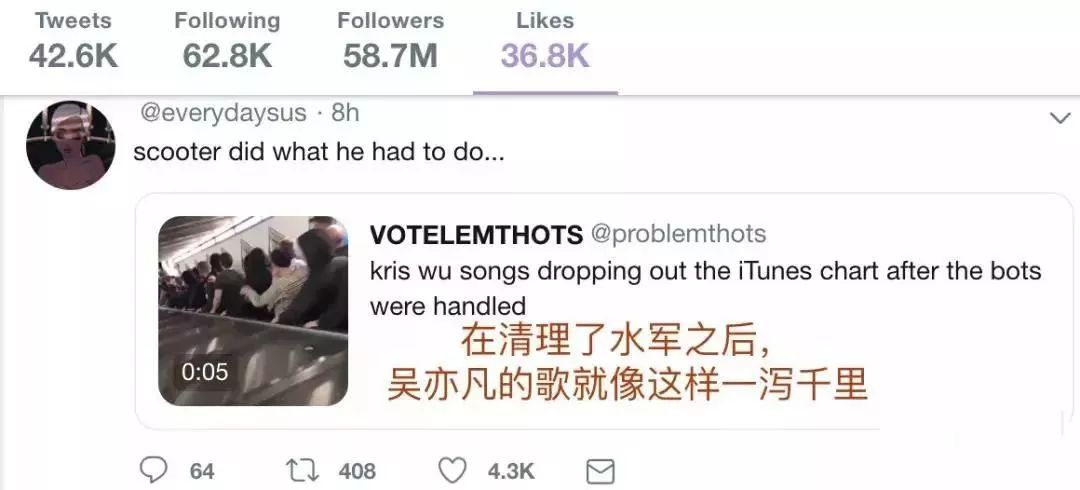Click the retweet arrows icon

coord(304,471)
